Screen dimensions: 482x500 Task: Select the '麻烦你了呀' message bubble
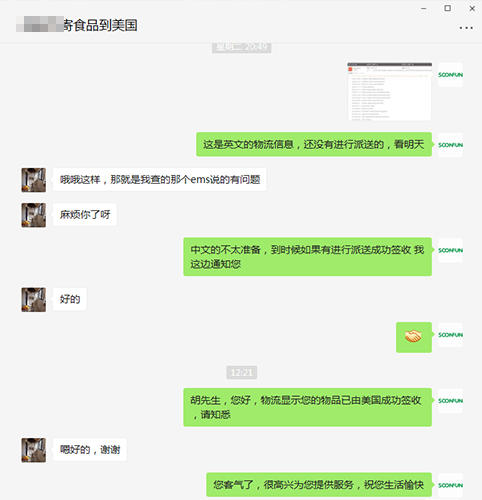pos(85,214)
